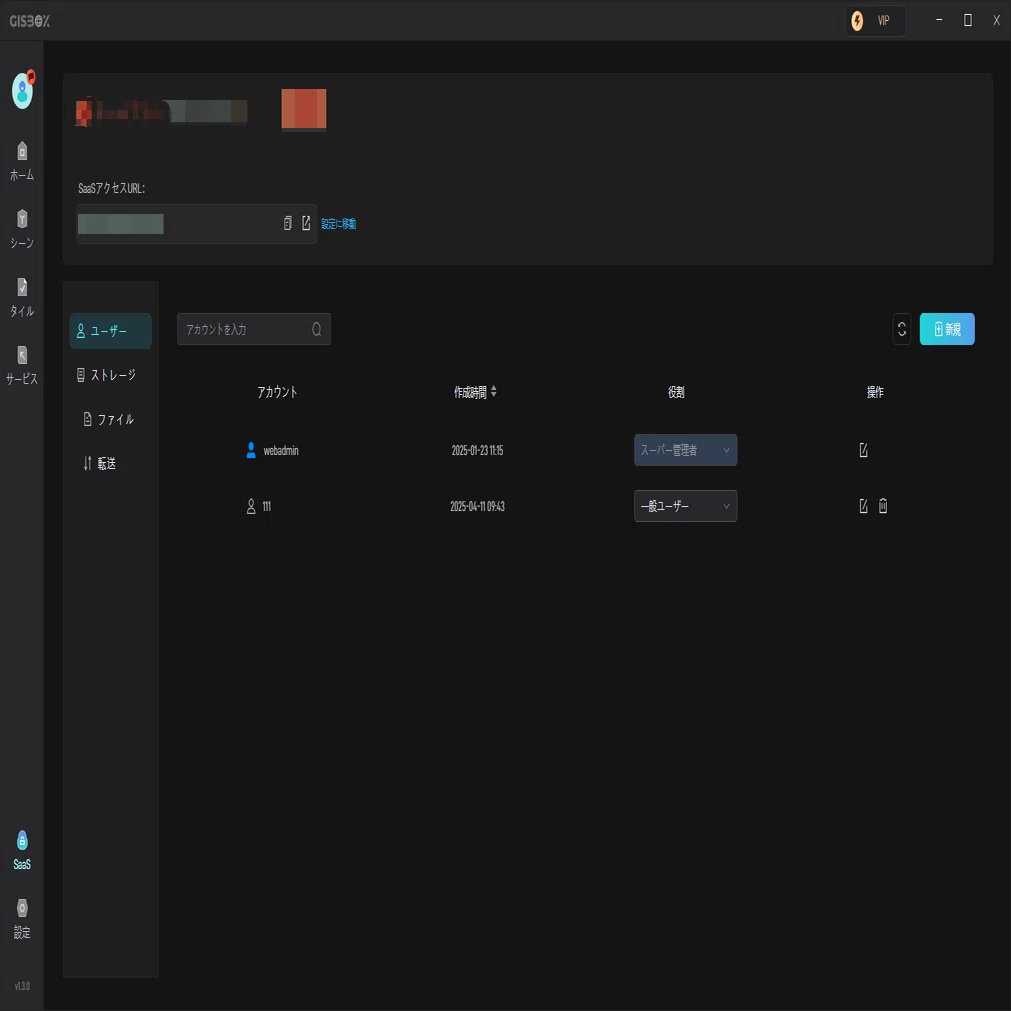Refresh the user account list
The image size is (1011, 1011).
coord(901,329)
